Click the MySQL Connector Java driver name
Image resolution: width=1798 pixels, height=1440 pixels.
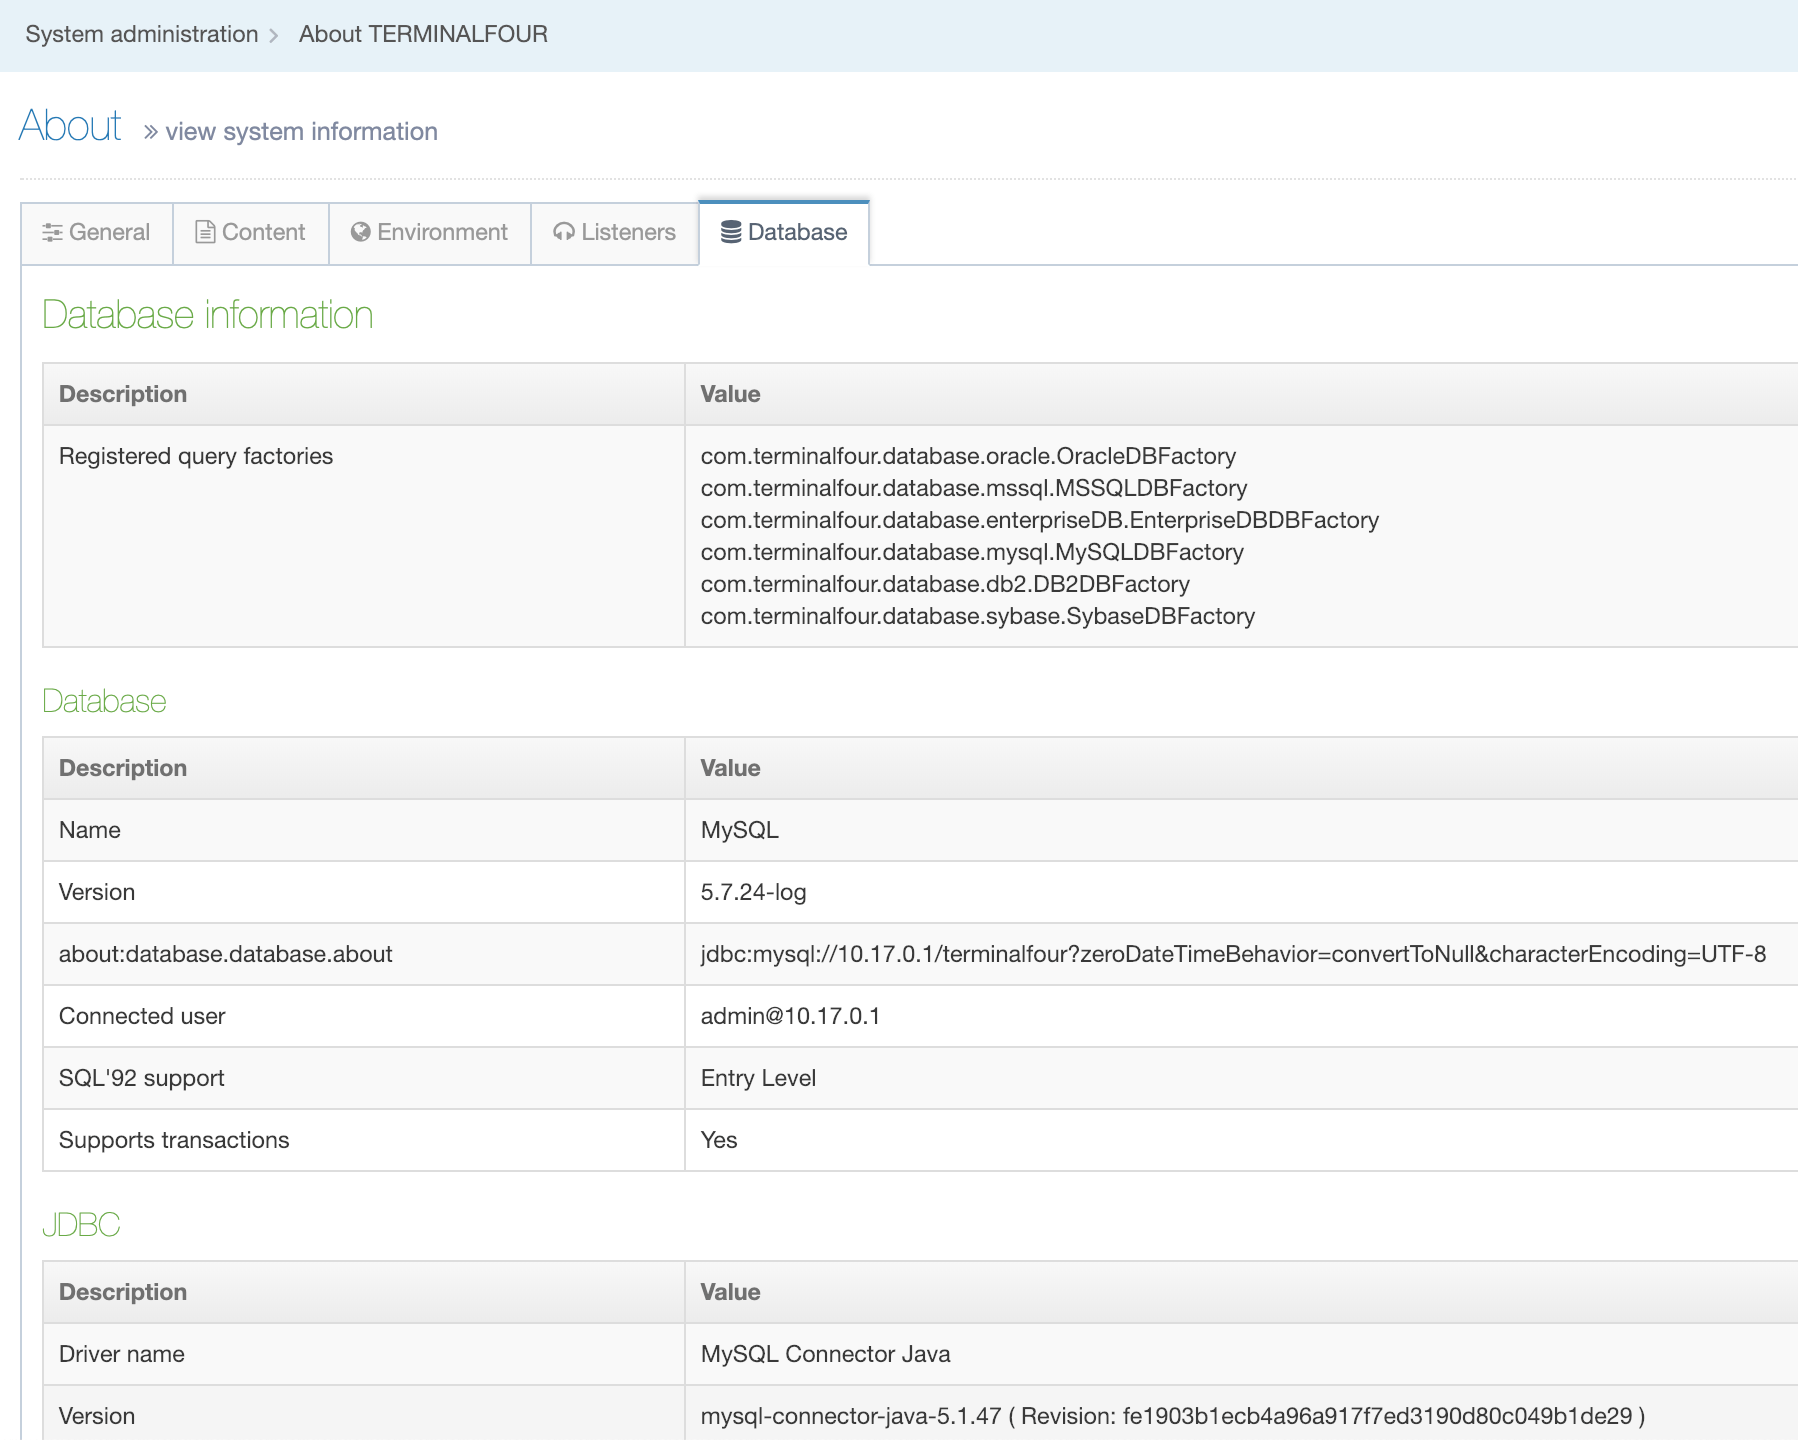coord(825,1354)
